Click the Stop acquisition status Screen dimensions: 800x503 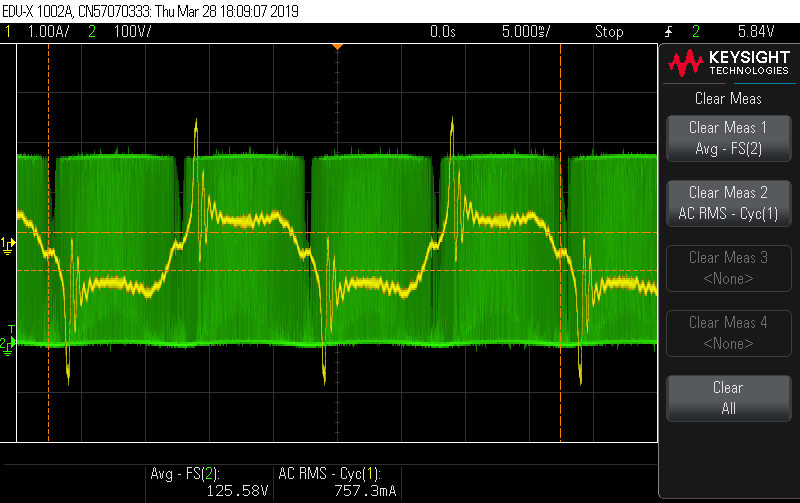point(609,32)
